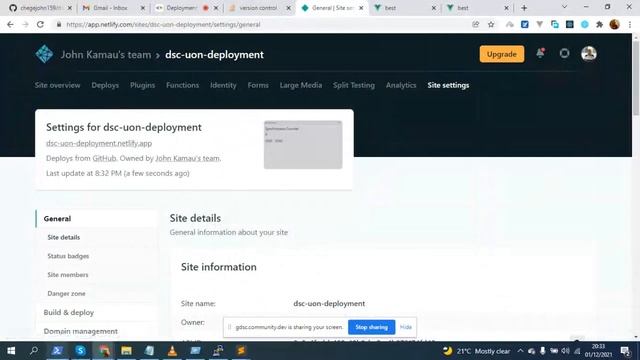
Task: Click the weather widget in taskbar
Action: (477, 351)
